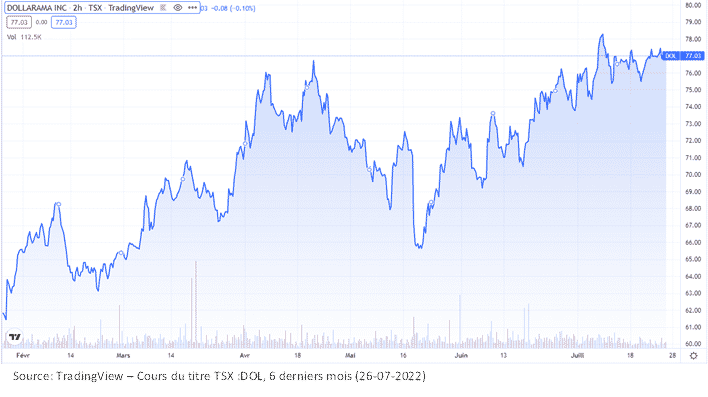
Task: Click date 28 on the time axis
Action: pos(672,356)
